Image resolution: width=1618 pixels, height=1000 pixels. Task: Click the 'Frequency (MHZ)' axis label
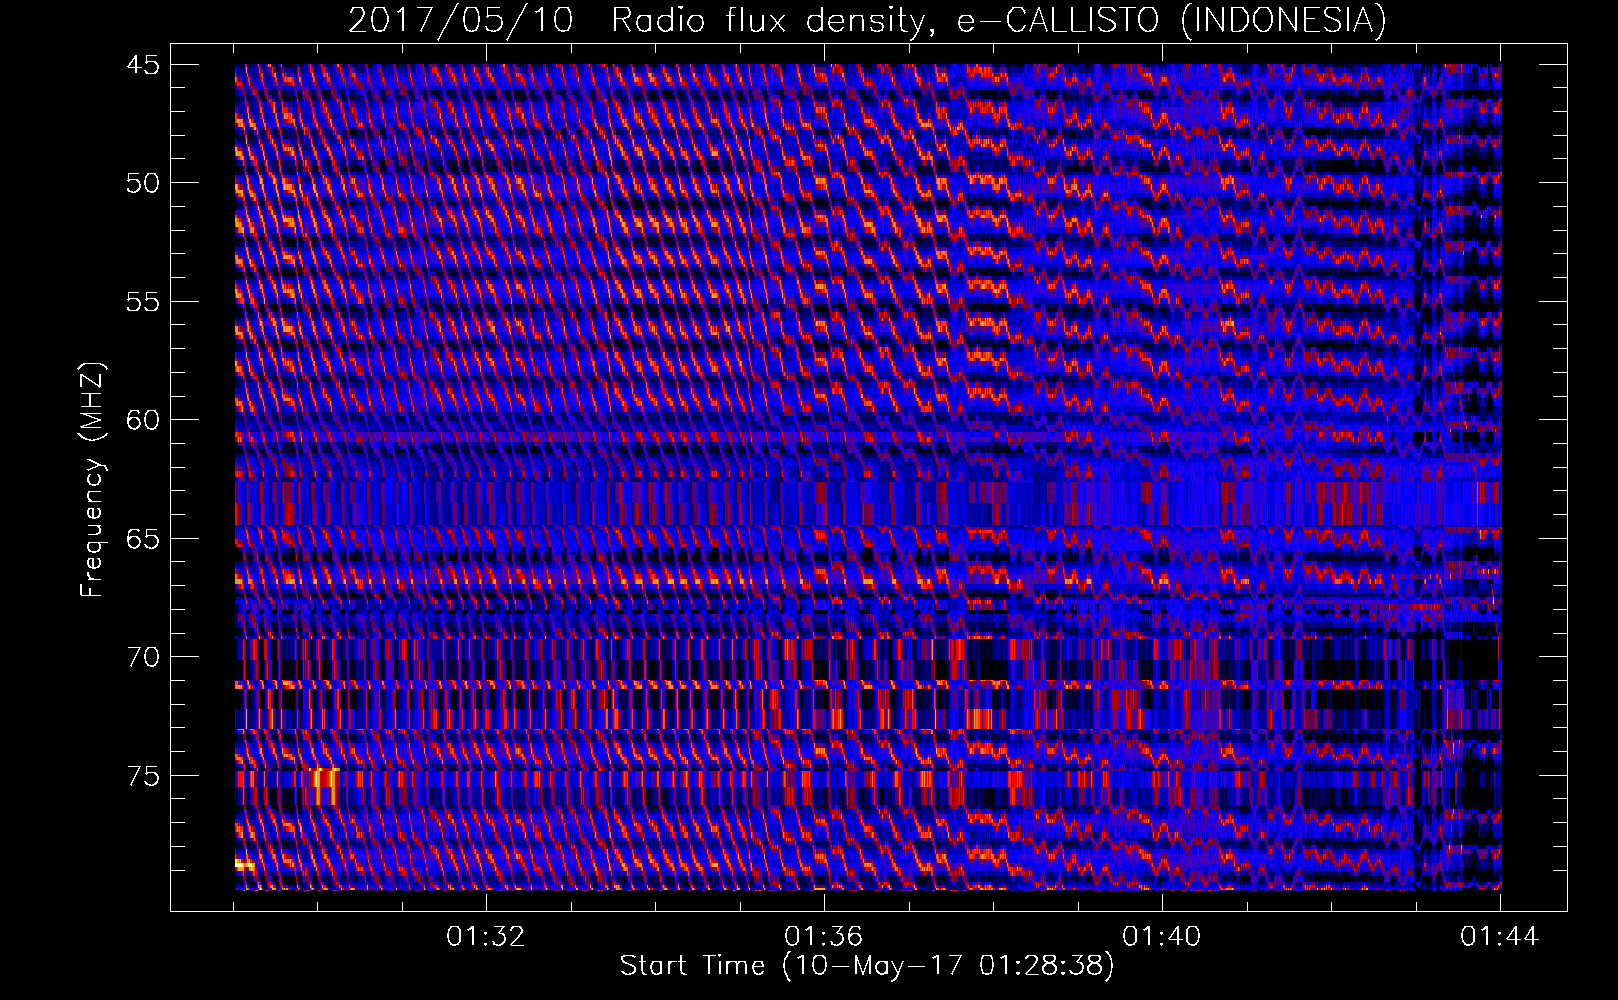coord(92,480)
